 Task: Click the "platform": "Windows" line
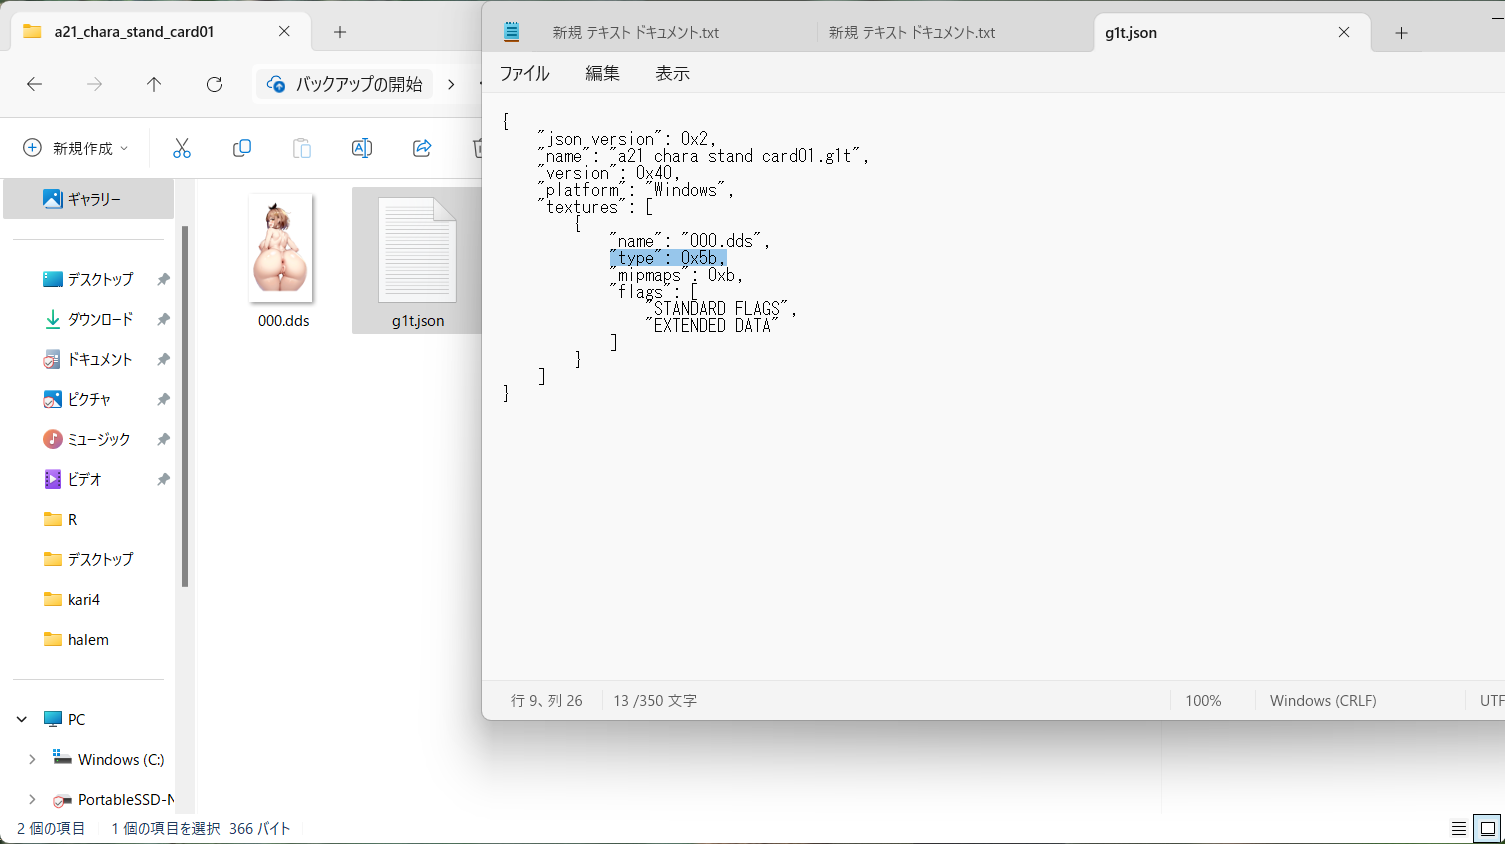635,190
